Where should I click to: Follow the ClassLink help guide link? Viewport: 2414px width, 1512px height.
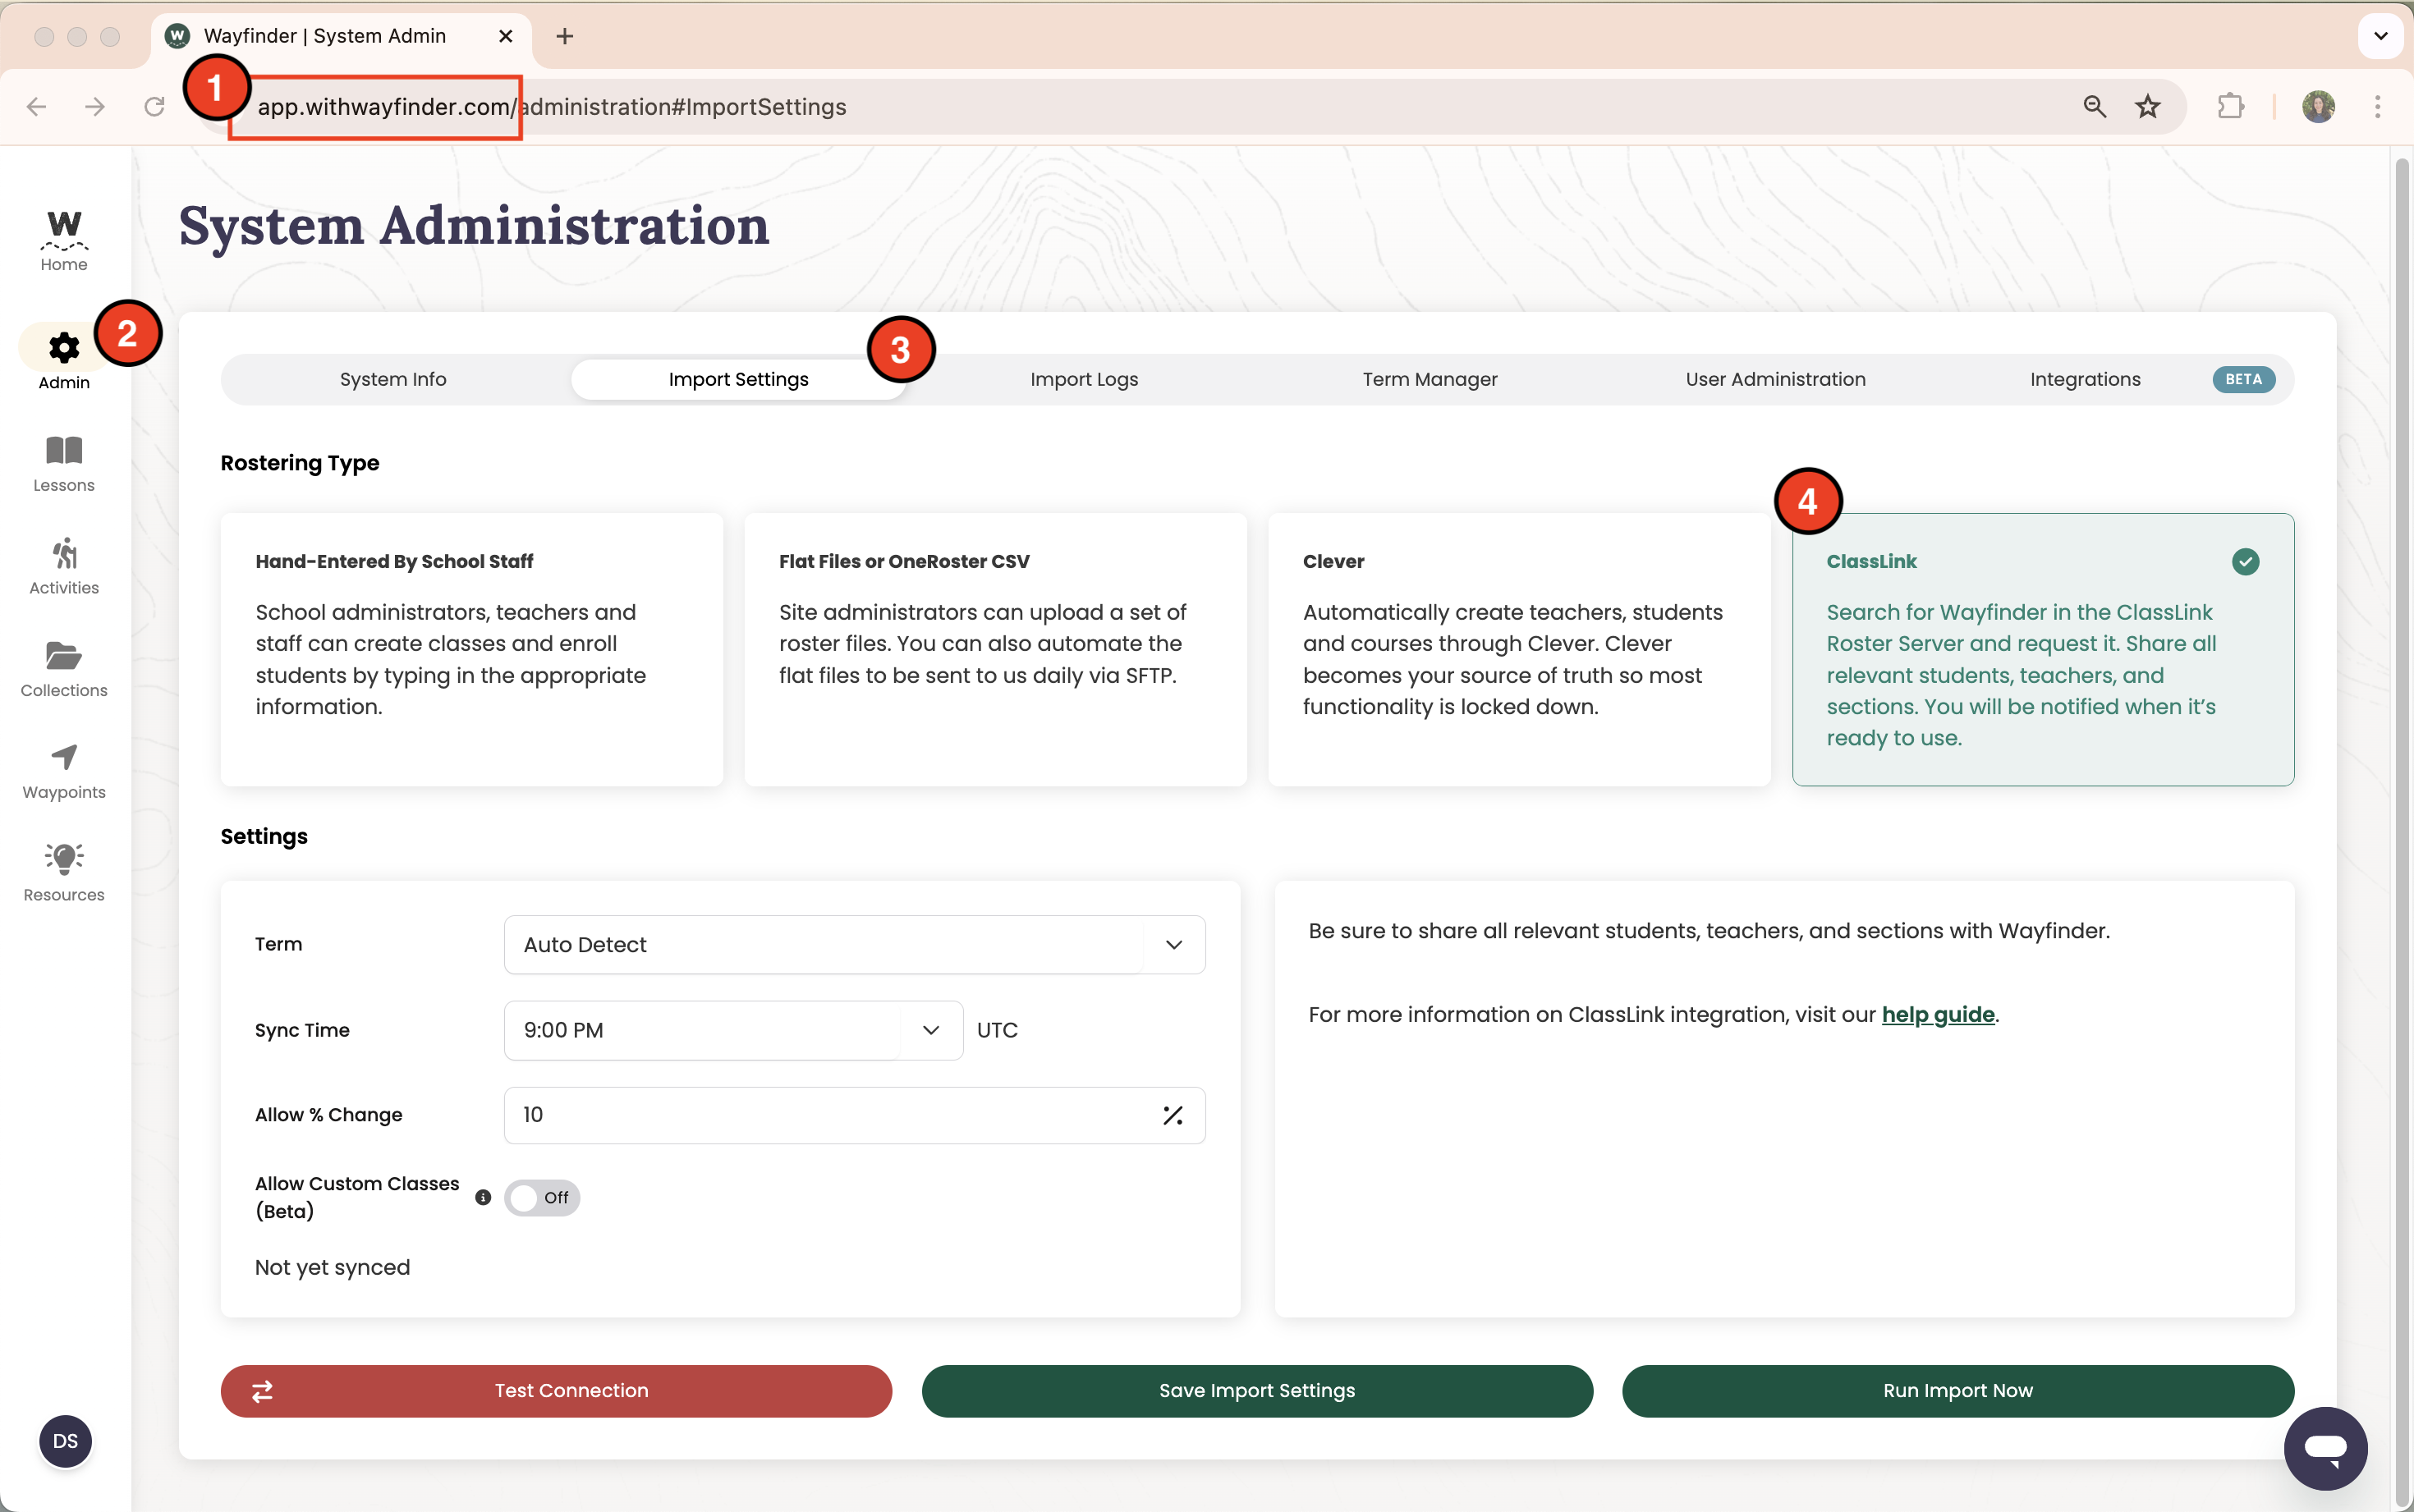tap(1937, 1014)
